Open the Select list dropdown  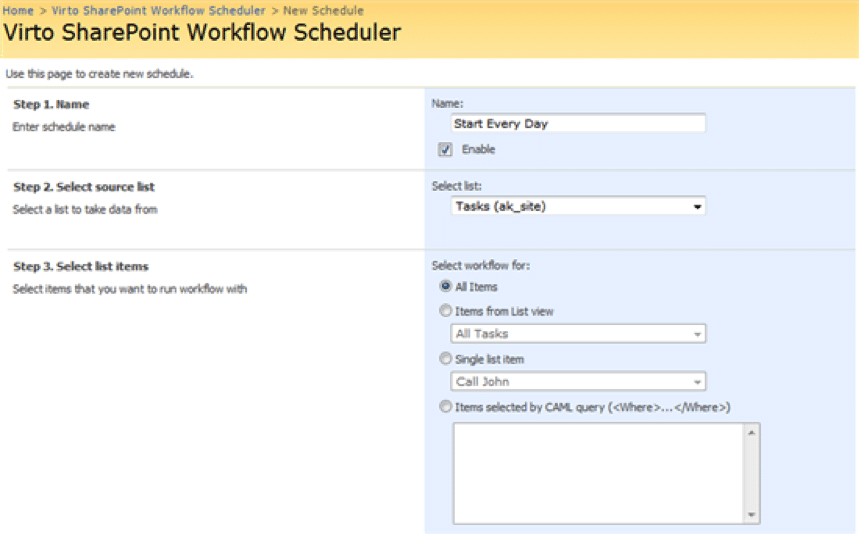[x=578, y=206]
